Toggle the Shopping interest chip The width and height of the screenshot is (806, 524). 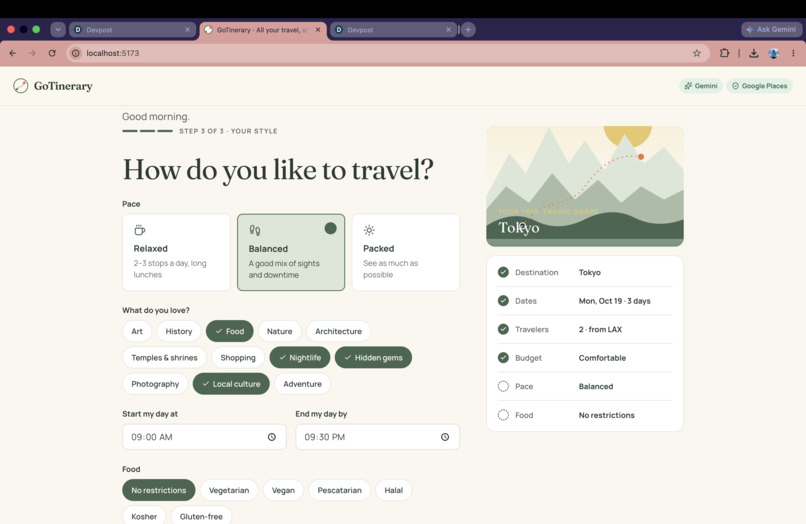pyautogui.click(x=238, y=357)
